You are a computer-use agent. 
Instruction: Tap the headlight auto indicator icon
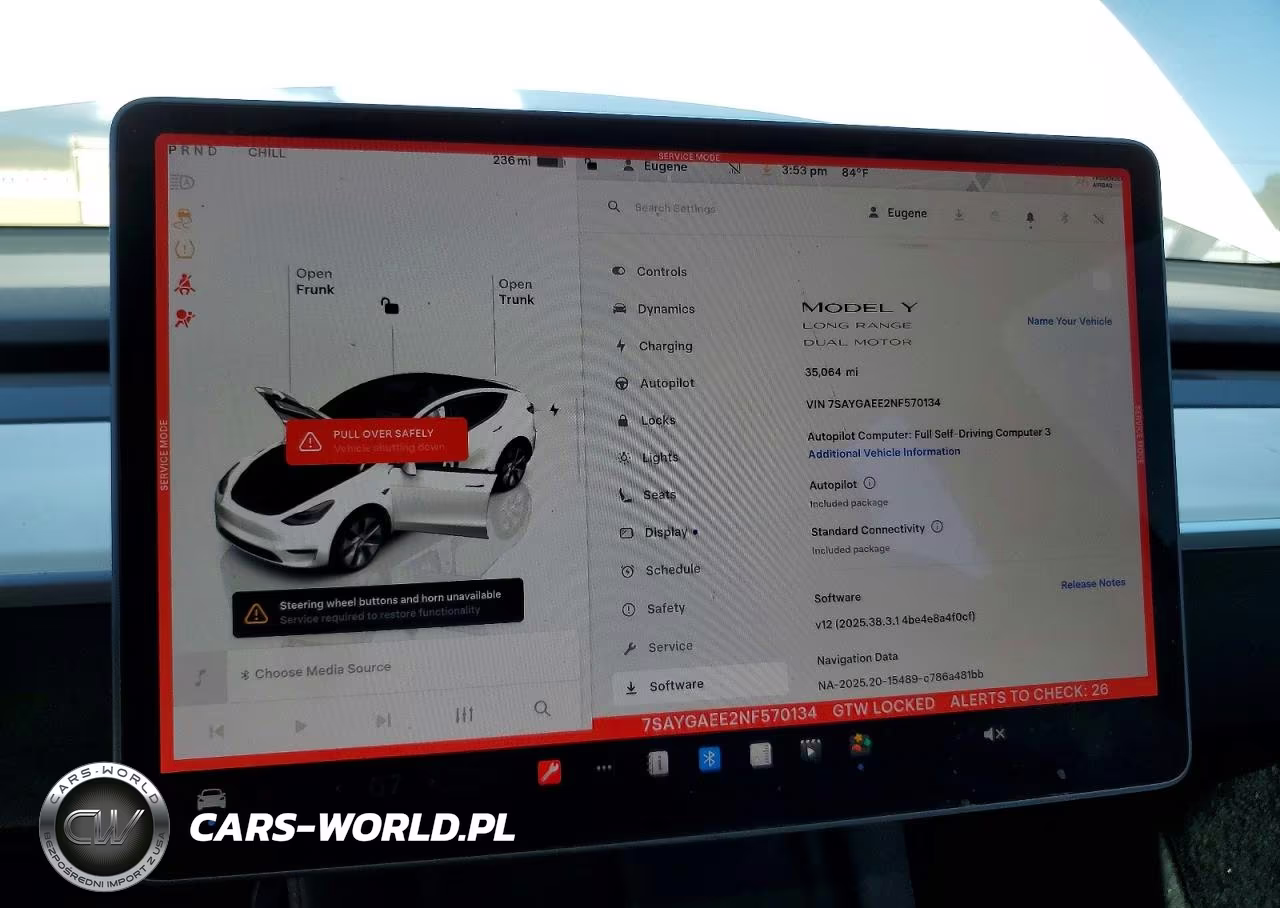[182, 183]
